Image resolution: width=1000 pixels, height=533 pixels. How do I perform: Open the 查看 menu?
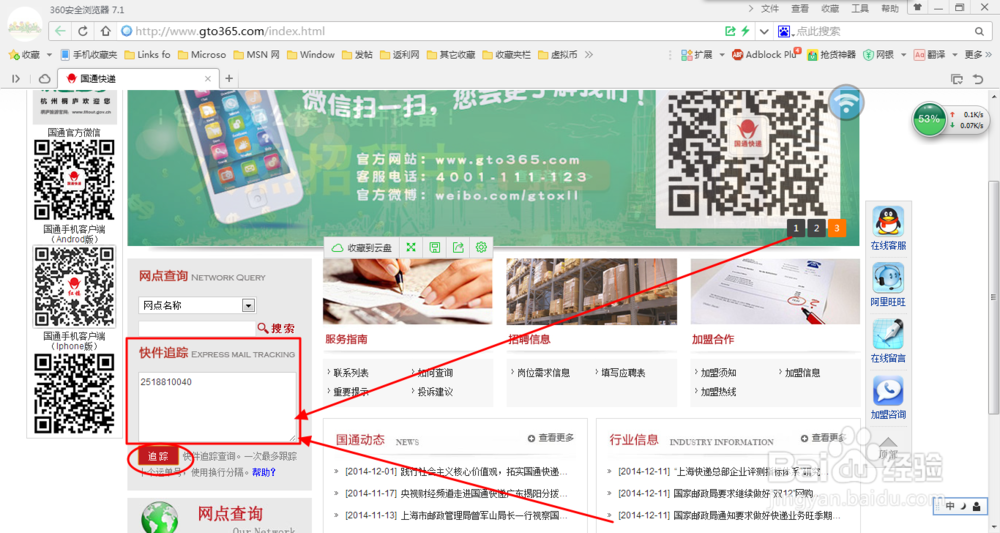click(800, 8)
